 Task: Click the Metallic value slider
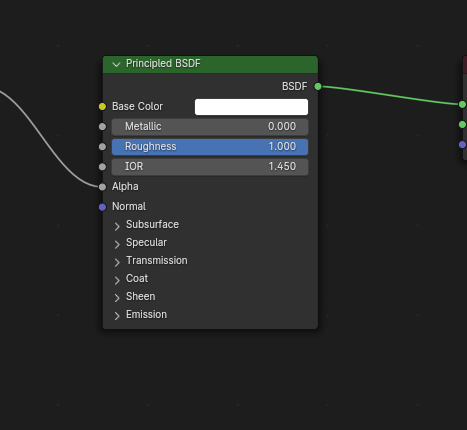tap(210, 127)
